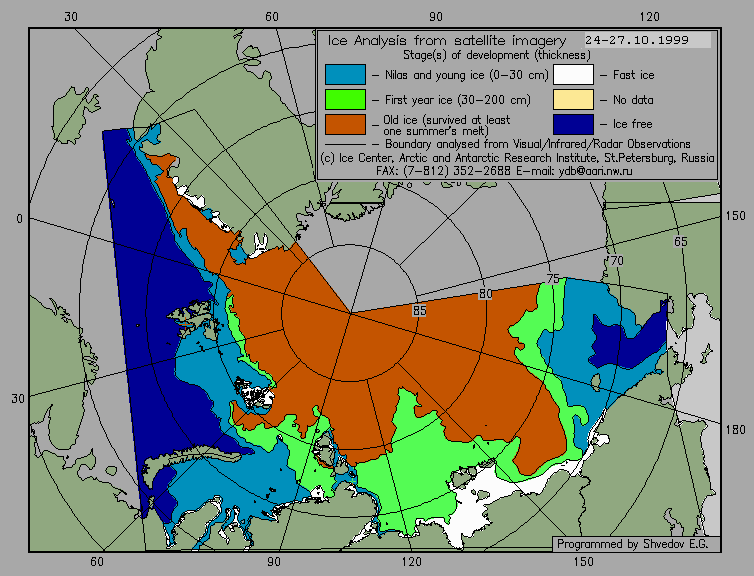Click the 0 longitude label

tap(19, 219)
